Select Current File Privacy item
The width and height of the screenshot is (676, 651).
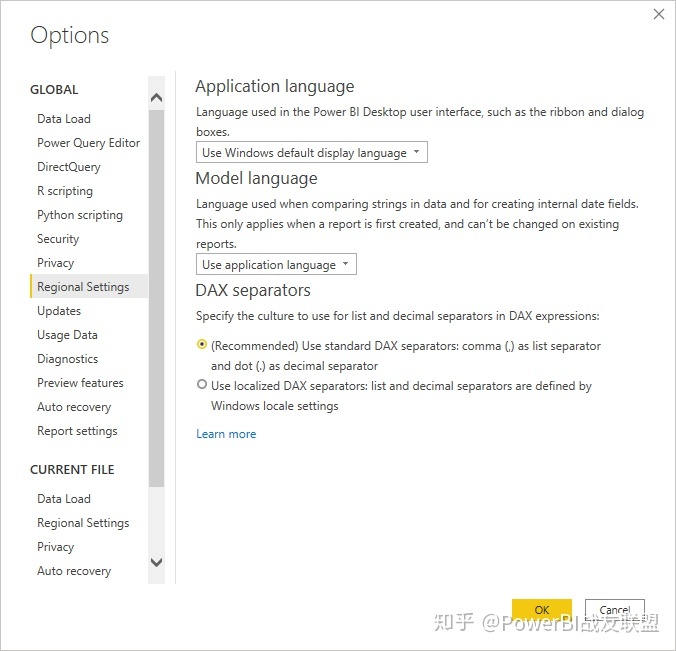tap(56, 547)
